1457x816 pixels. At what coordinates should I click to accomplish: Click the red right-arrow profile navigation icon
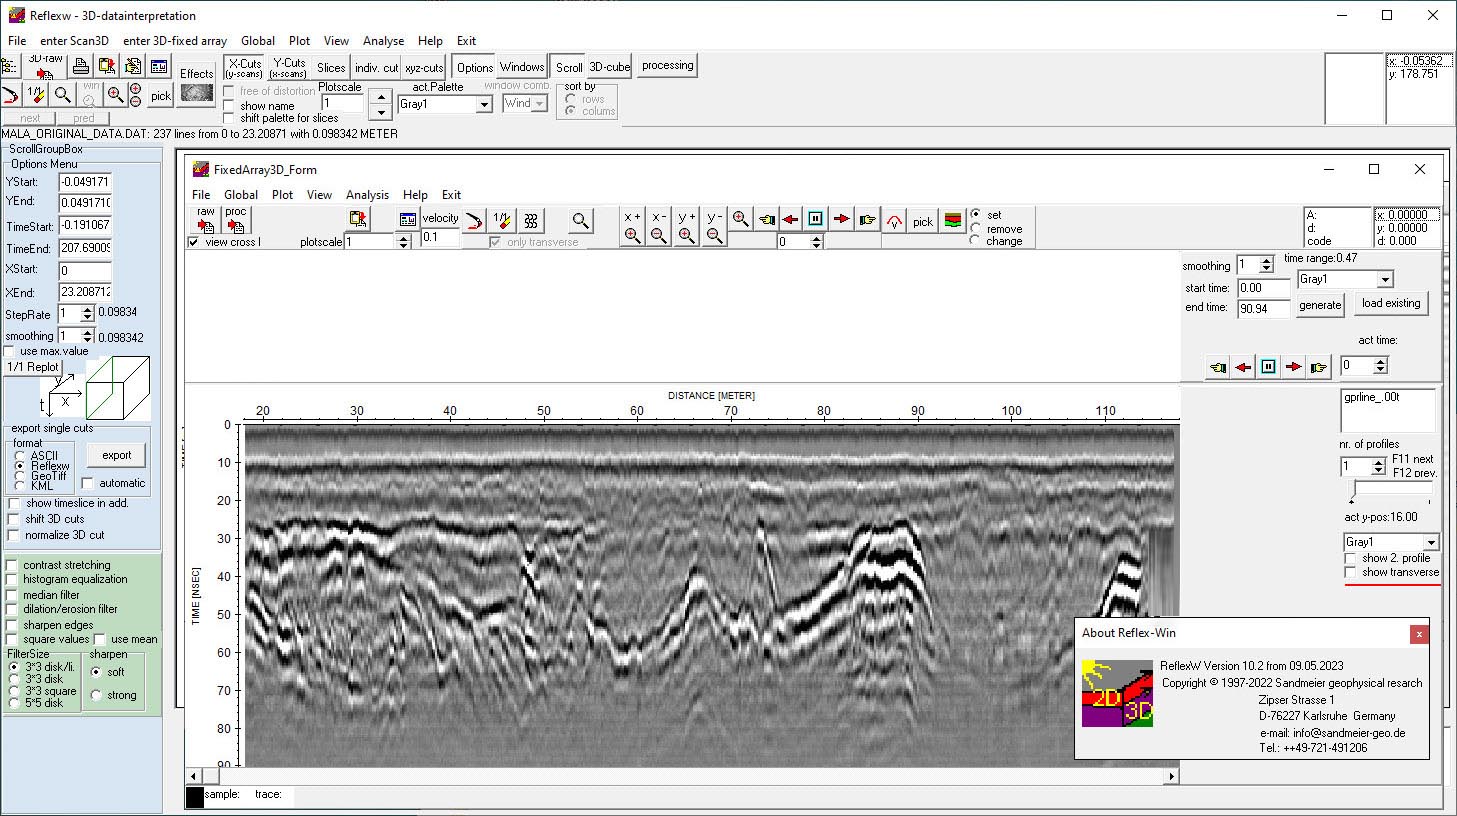pos(840,218)
